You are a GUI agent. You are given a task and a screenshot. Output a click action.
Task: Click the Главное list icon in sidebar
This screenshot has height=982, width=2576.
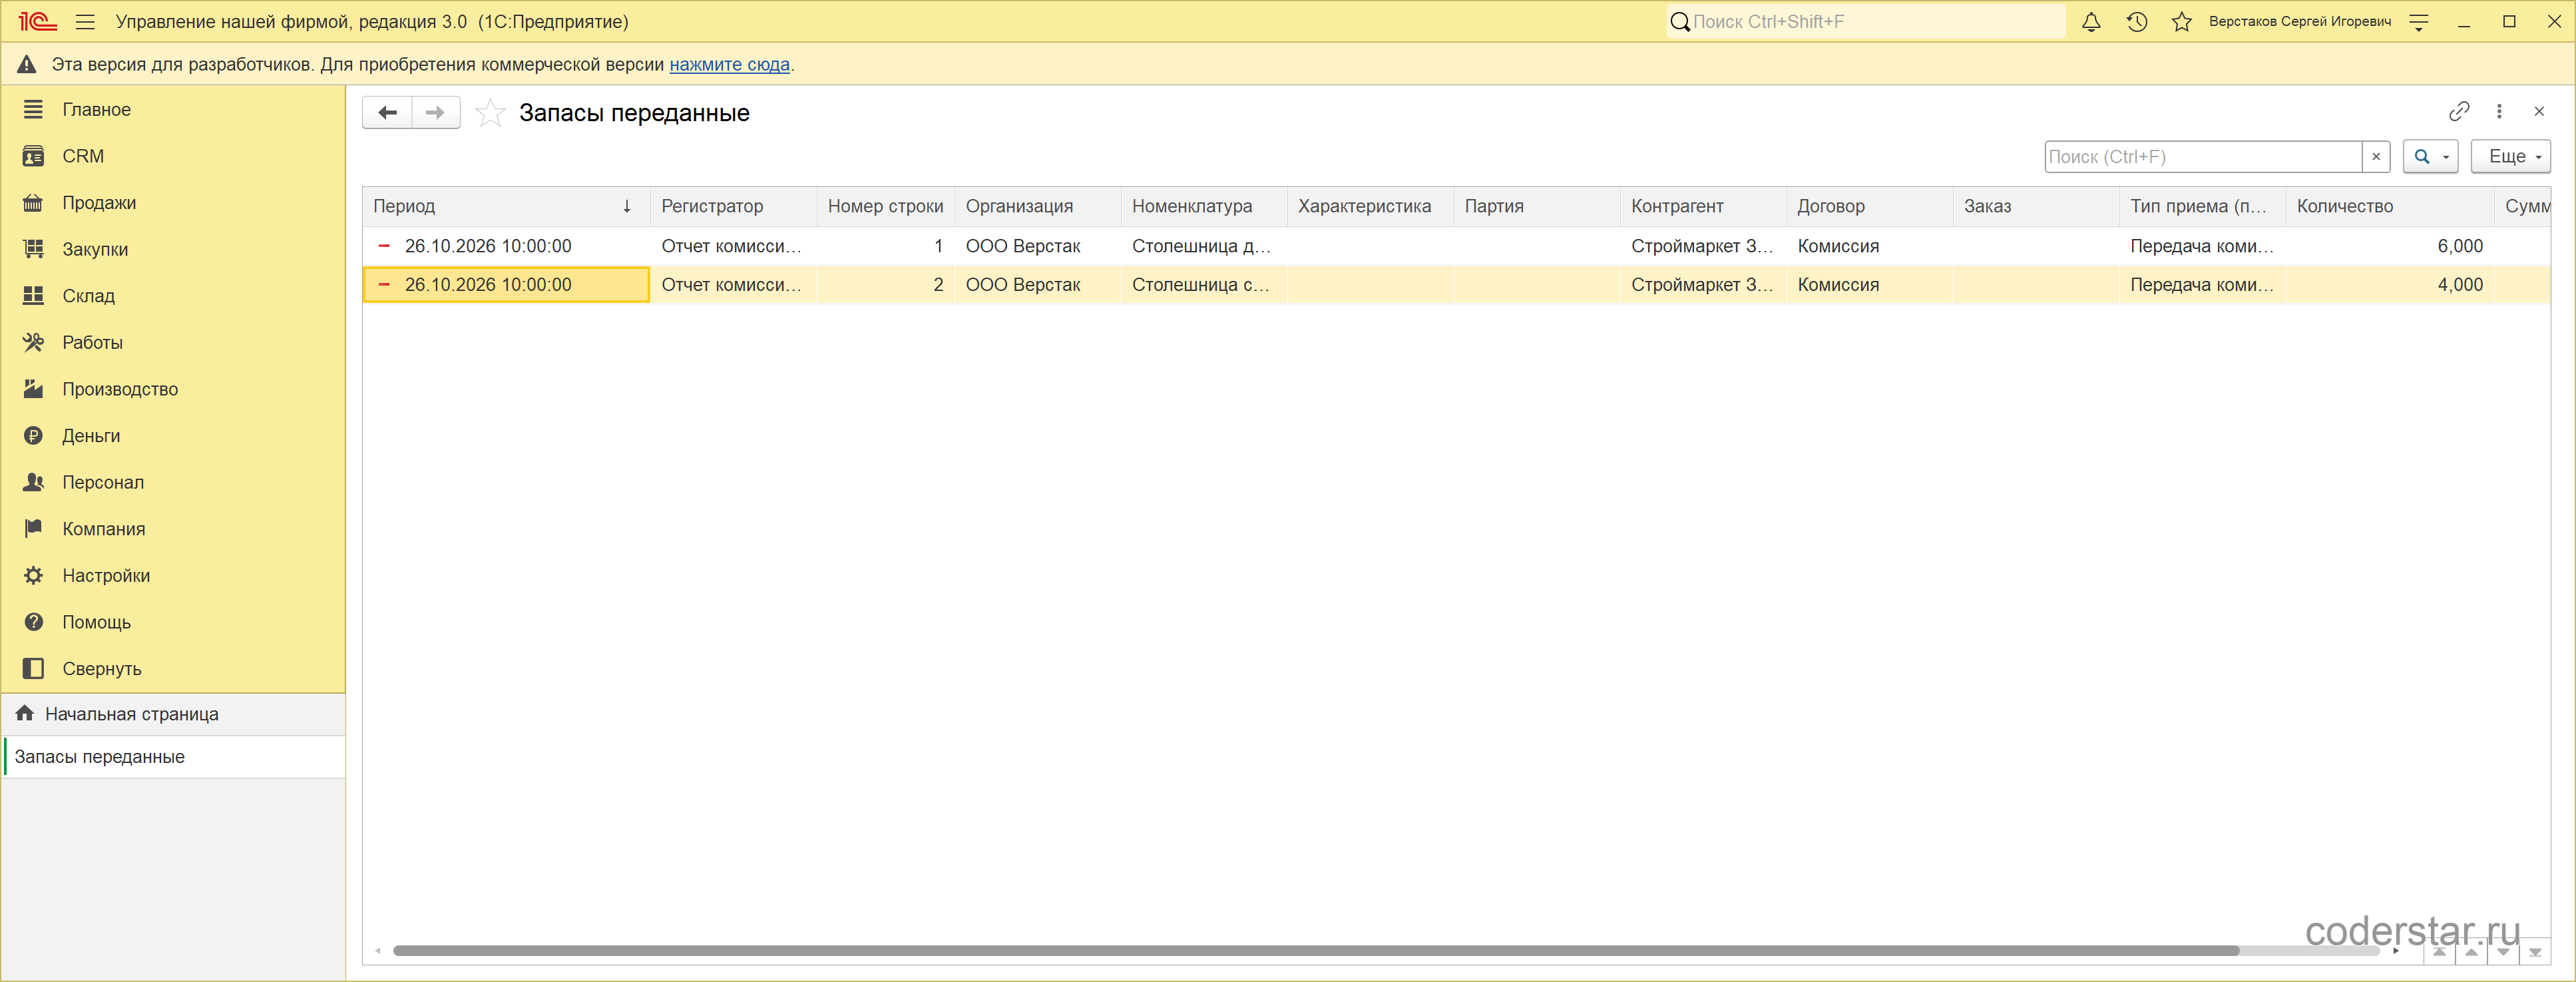coord(33,109)
